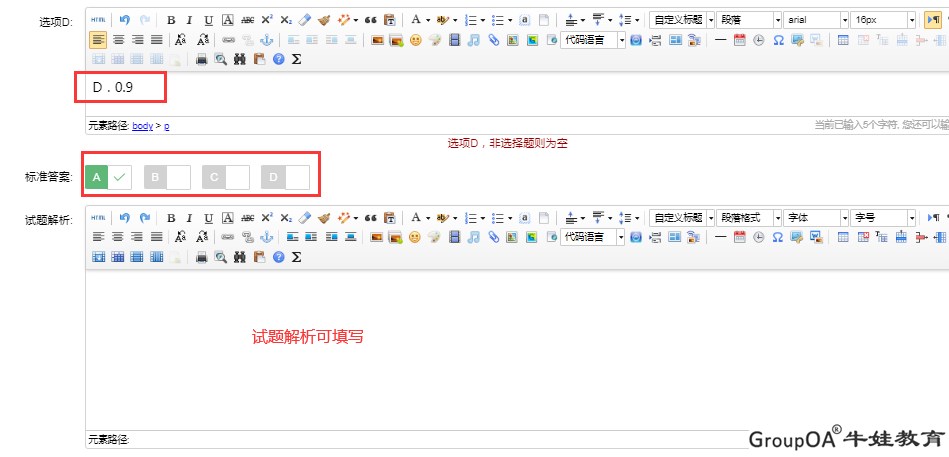Screen dimensions: 949x457
Task: Toggle right align in 选项D editor
Action: pos(138,41)
